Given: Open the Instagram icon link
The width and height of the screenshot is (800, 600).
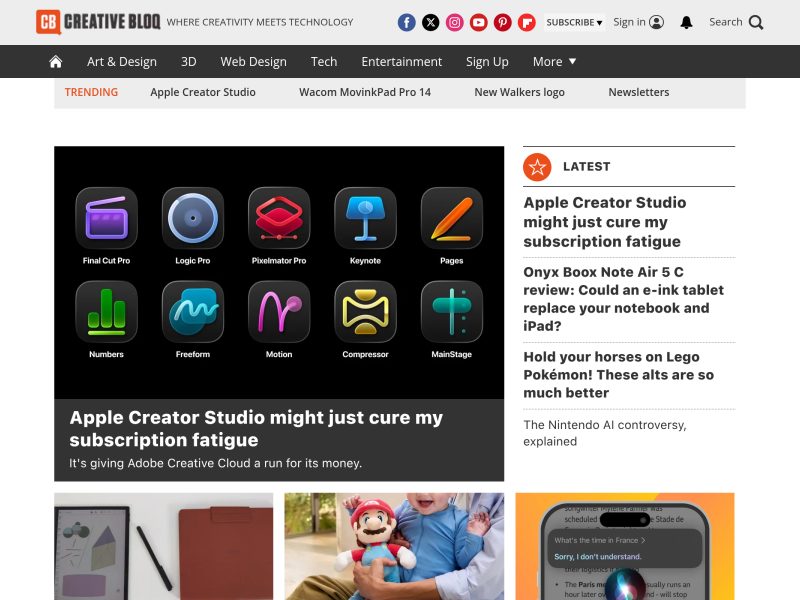Looking at the screenshot, I should click(x=455, y=22).
